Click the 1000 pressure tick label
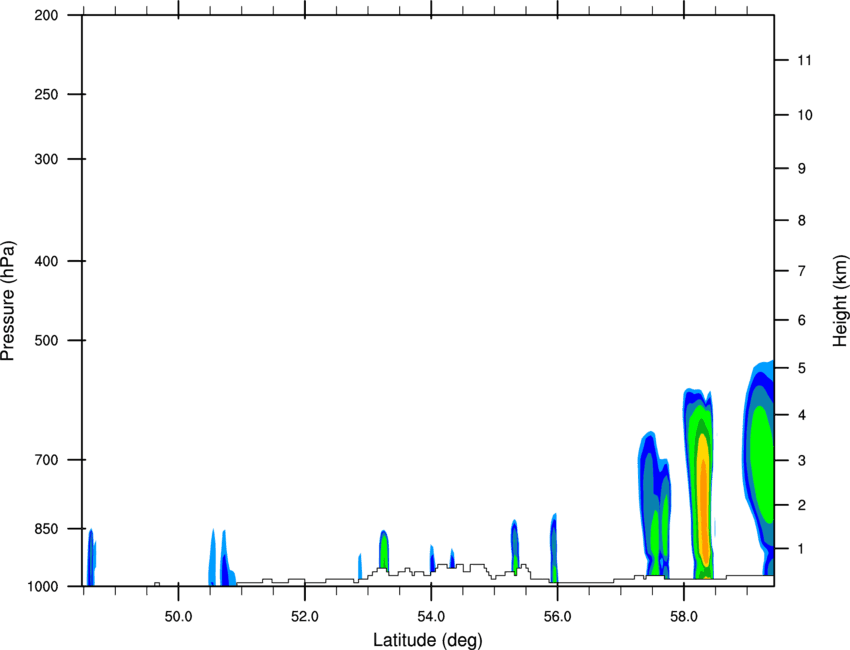The image size is (850, 650). tap(43, 587)
